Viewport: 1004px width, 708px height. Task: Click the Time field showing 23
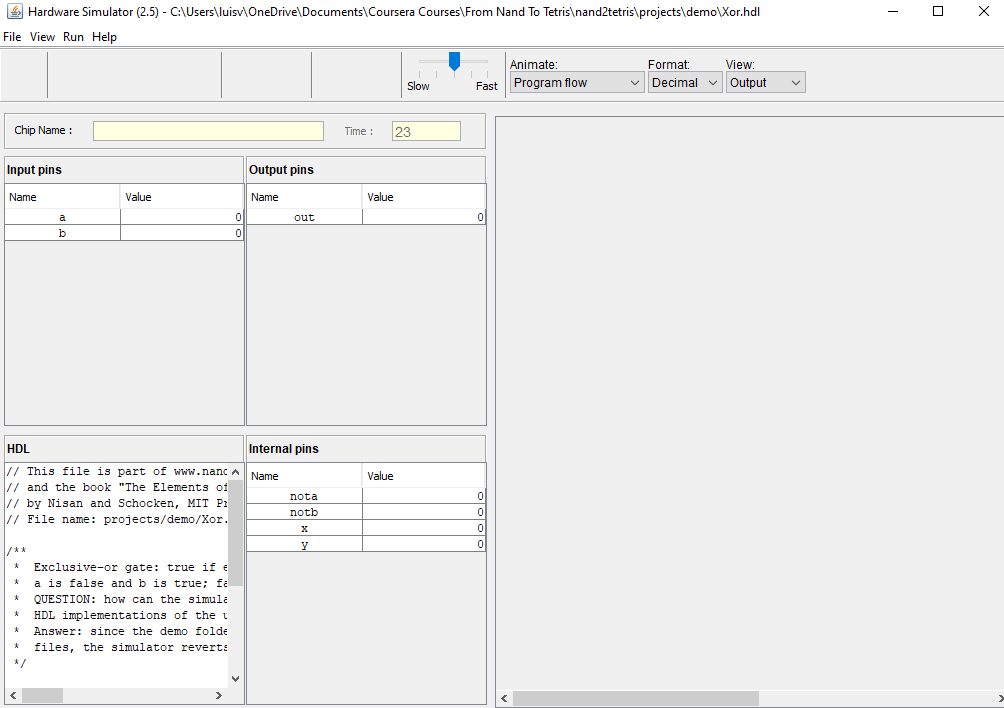[x=426, y=131]
